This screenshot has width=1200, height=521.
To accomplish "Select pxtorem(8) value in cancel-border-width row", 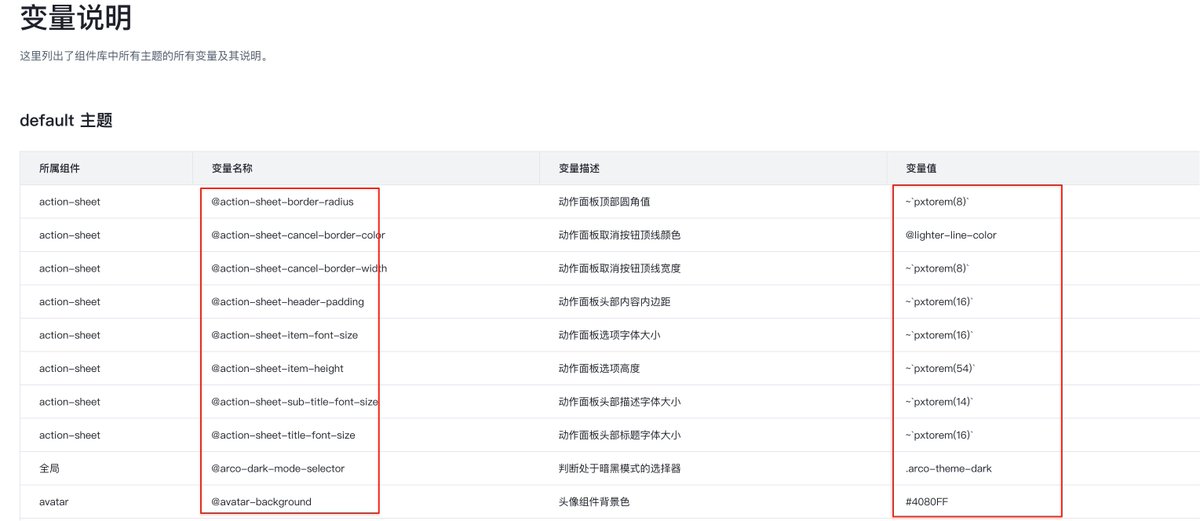I will (937, 268).
